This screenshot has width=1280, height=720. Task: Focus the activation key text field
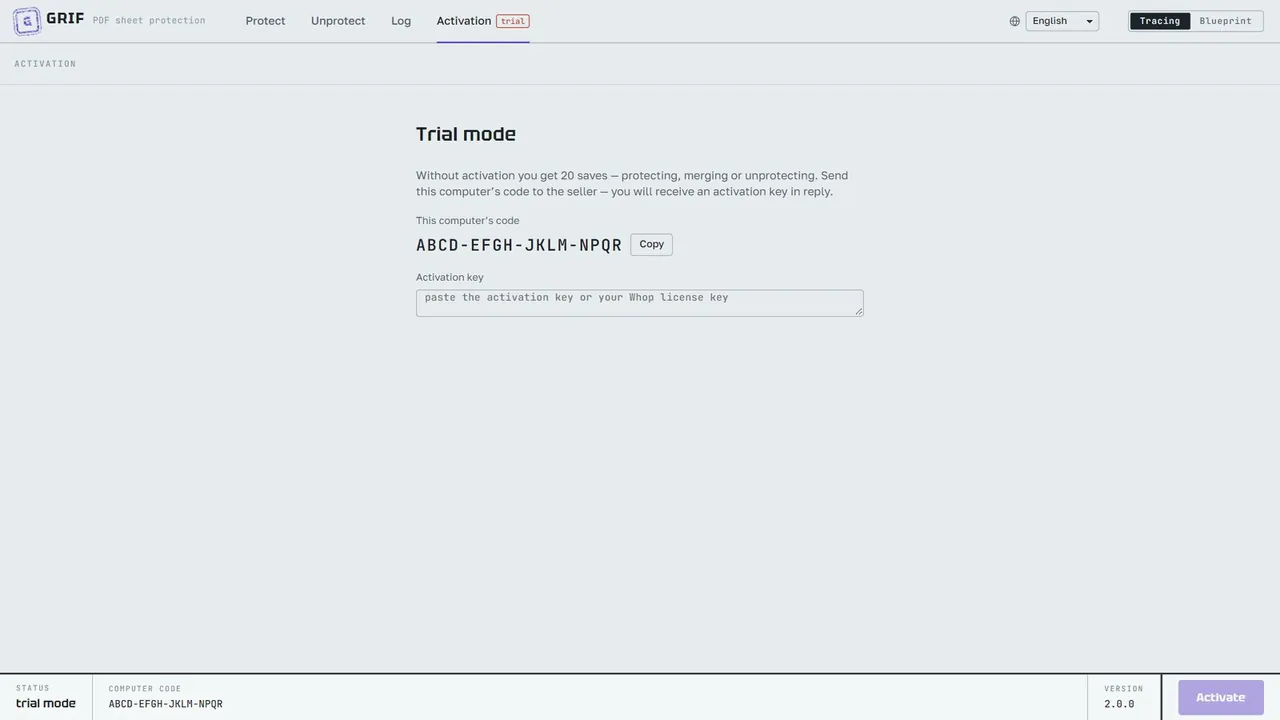coord(640,303)
